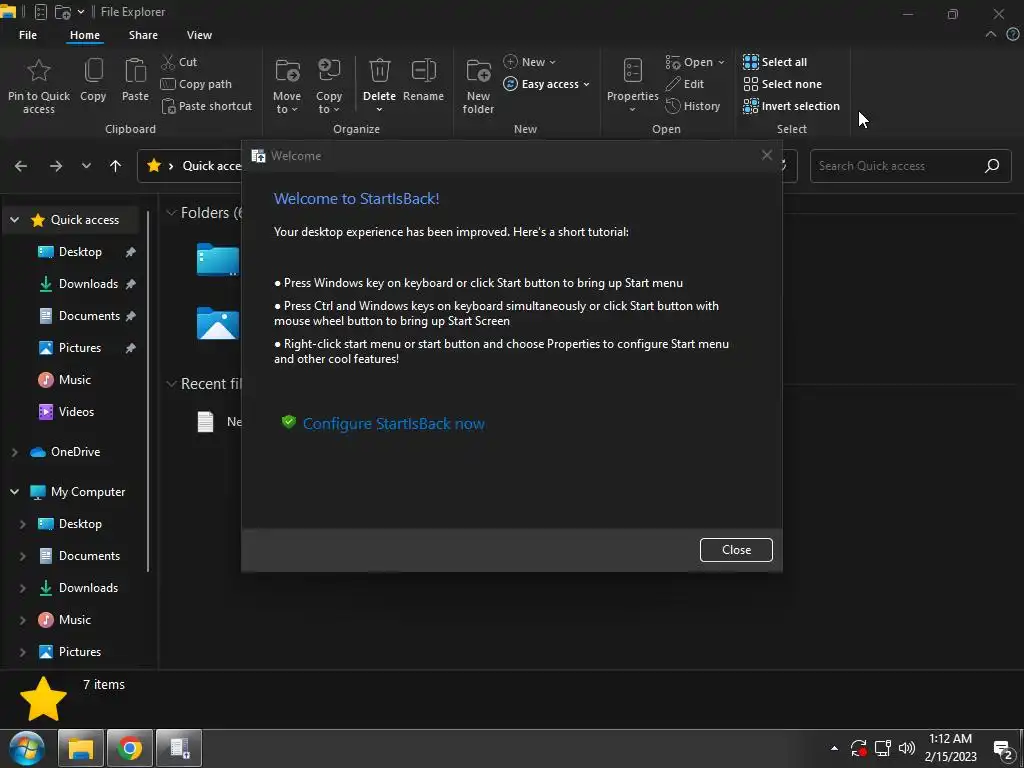Image resolution: width=1024 pixels, height=768 pixels.
Task: Open File Explorer help icon
Action: 1013,35
